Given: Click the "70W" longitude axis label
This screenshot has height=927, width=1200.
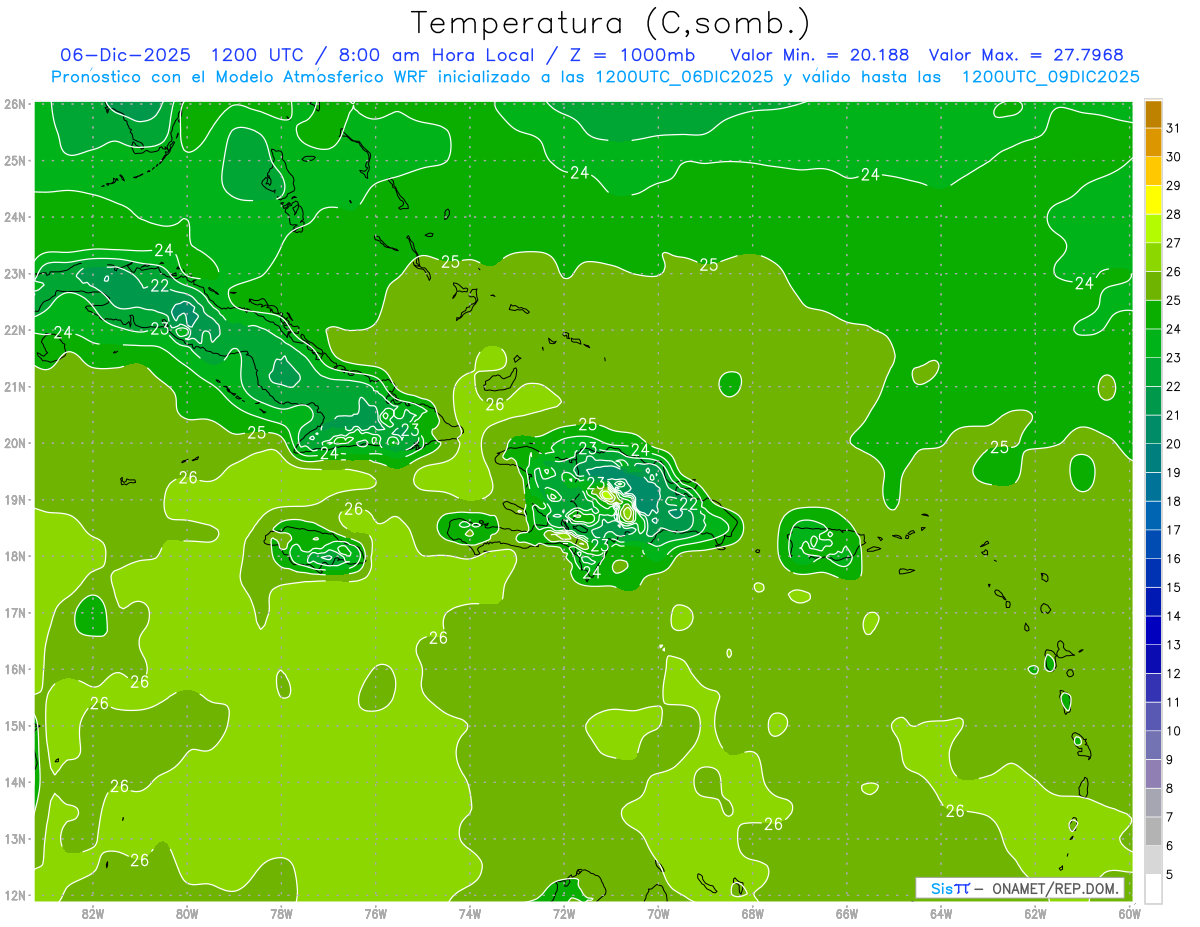Looking at the screenshot, I should click(x=658, y=913).
